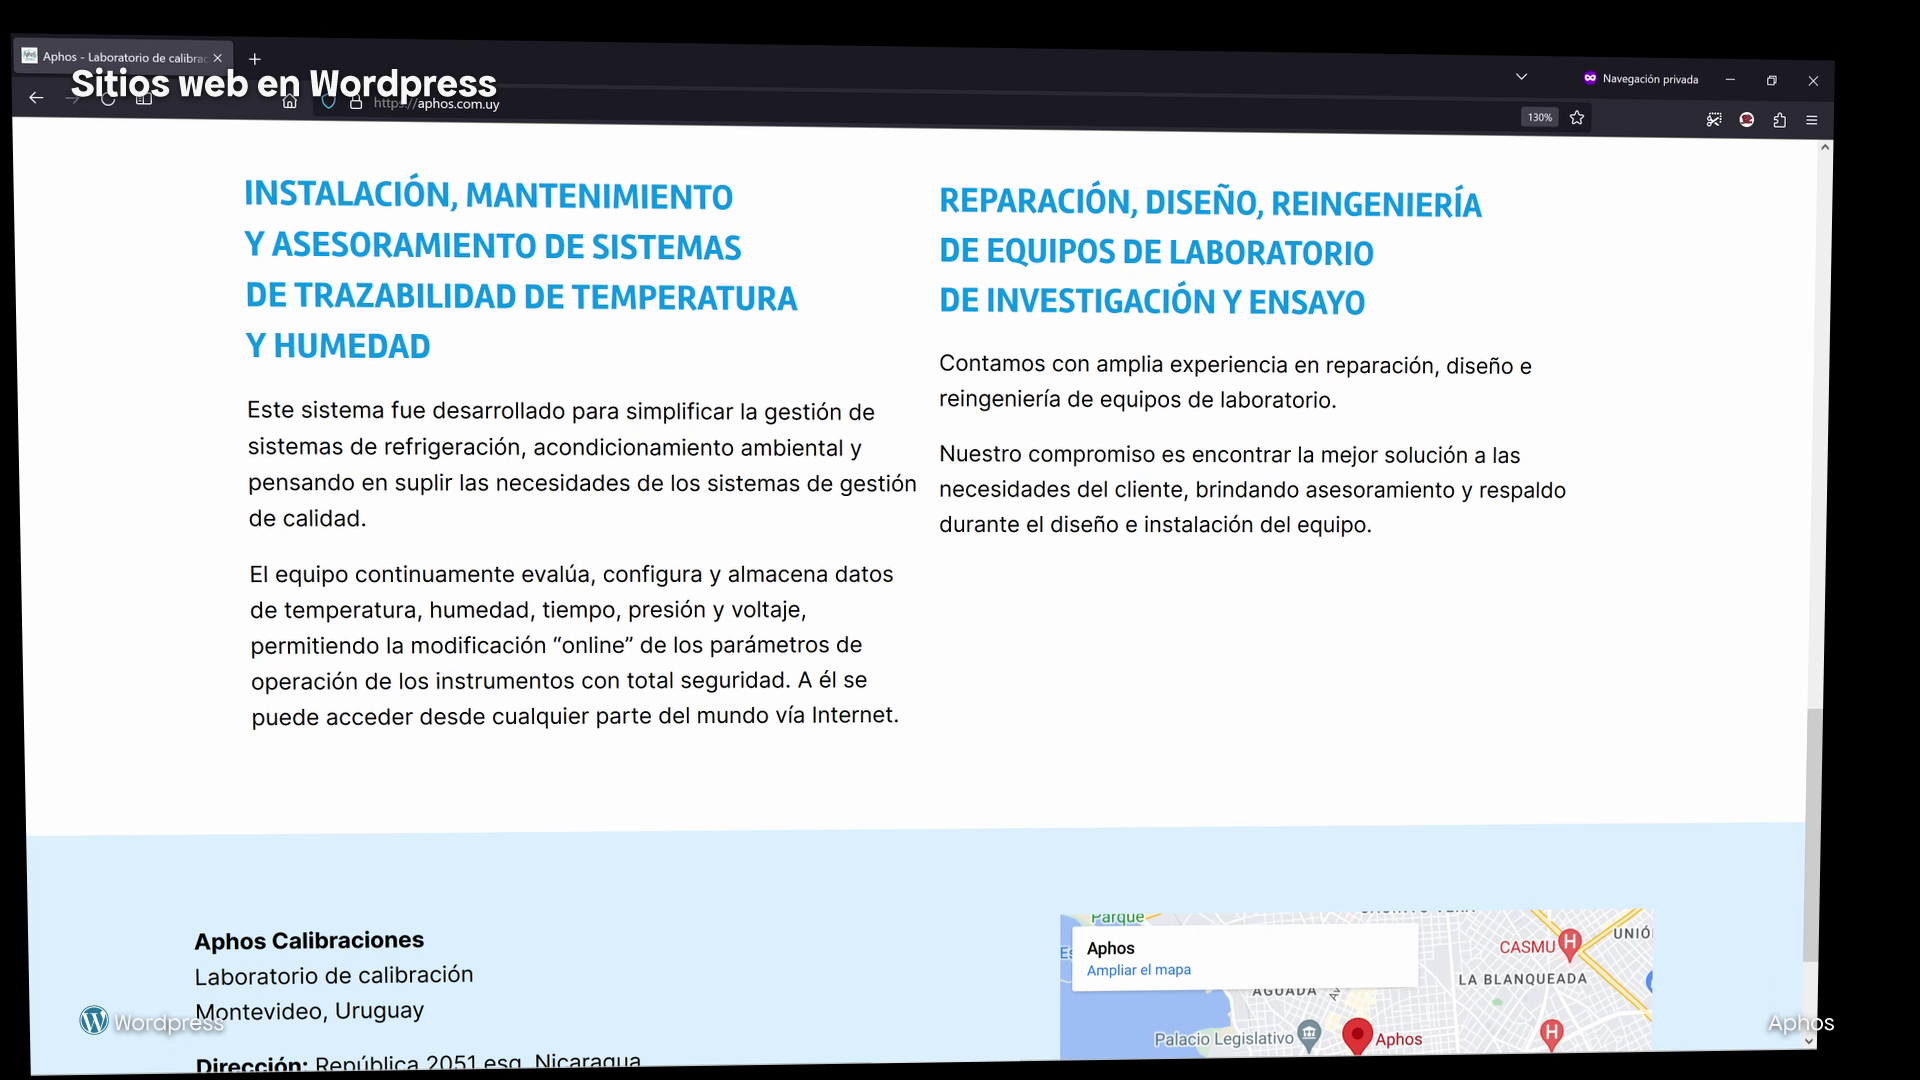1920x1080 pixels.
Task: Click the page scrollbar down arrow
Action: [1809, 1041]
